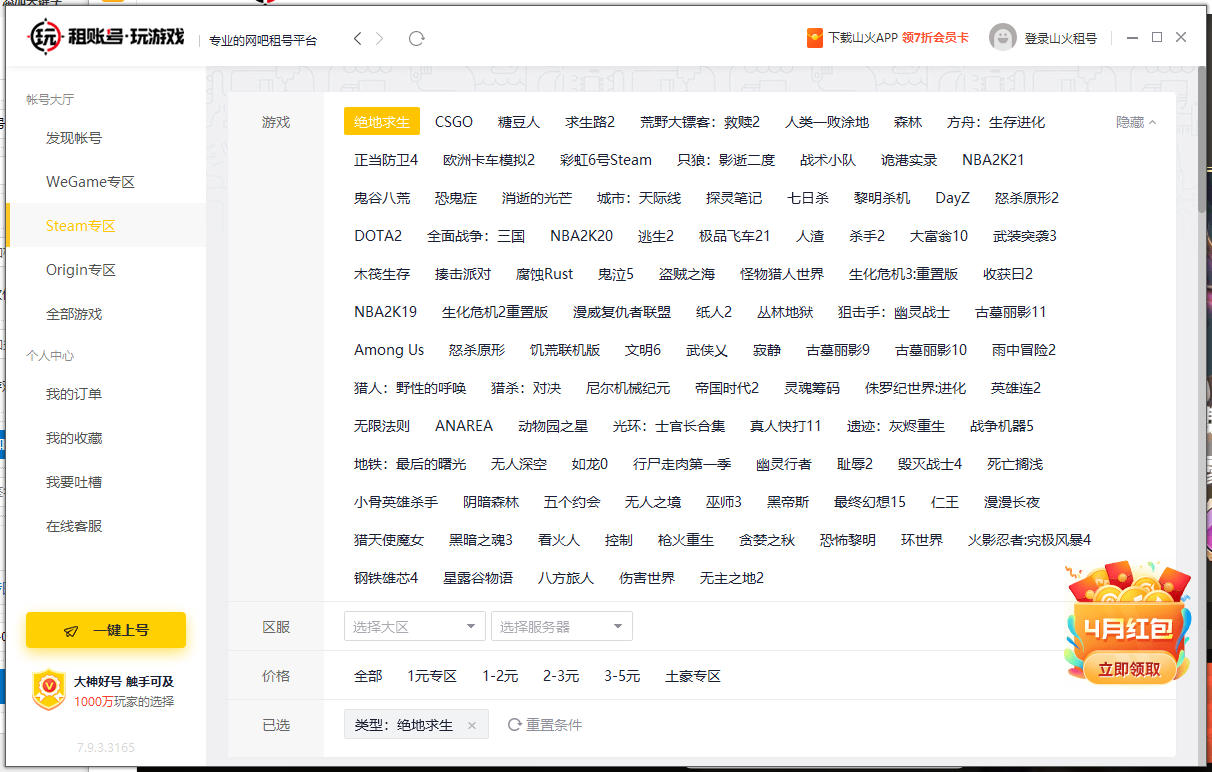Open the 4月红包 red envelope promotion
The width and height of the screenshot is (1212, 772).
1127,625
